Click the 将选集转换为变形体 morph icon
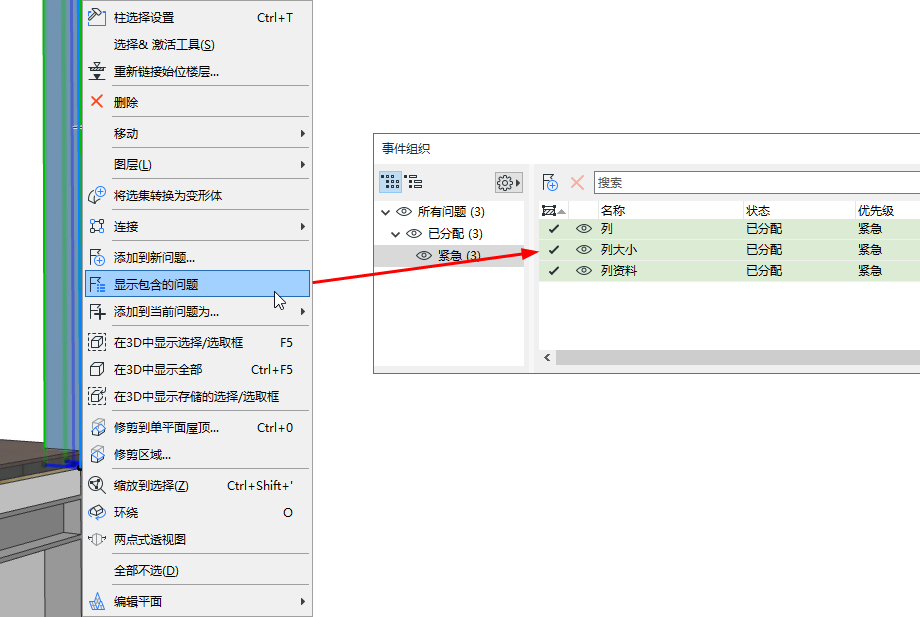The height and width of the screenshot is (617, 920). [x=97, y=195]
